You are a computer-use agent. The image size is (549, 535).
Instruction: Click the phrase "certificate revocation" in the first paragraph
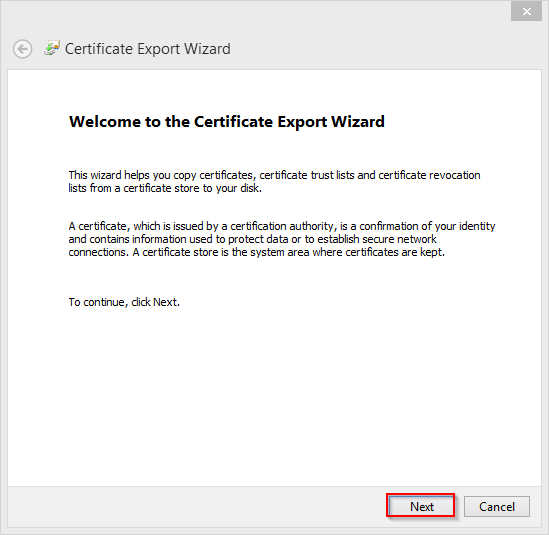point(429,175)
